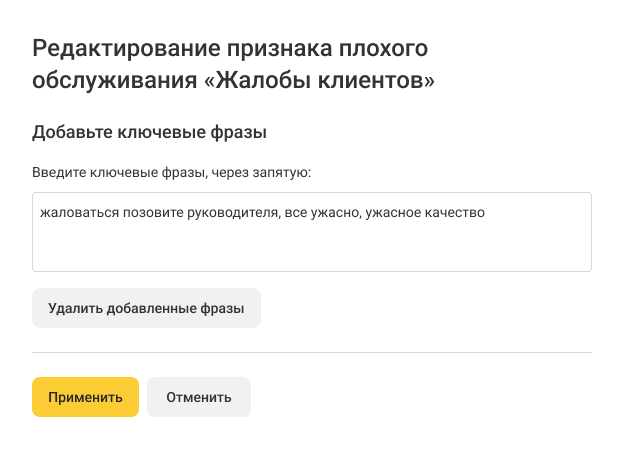Click the yellow "Применить" button

(x=85, y=397)
